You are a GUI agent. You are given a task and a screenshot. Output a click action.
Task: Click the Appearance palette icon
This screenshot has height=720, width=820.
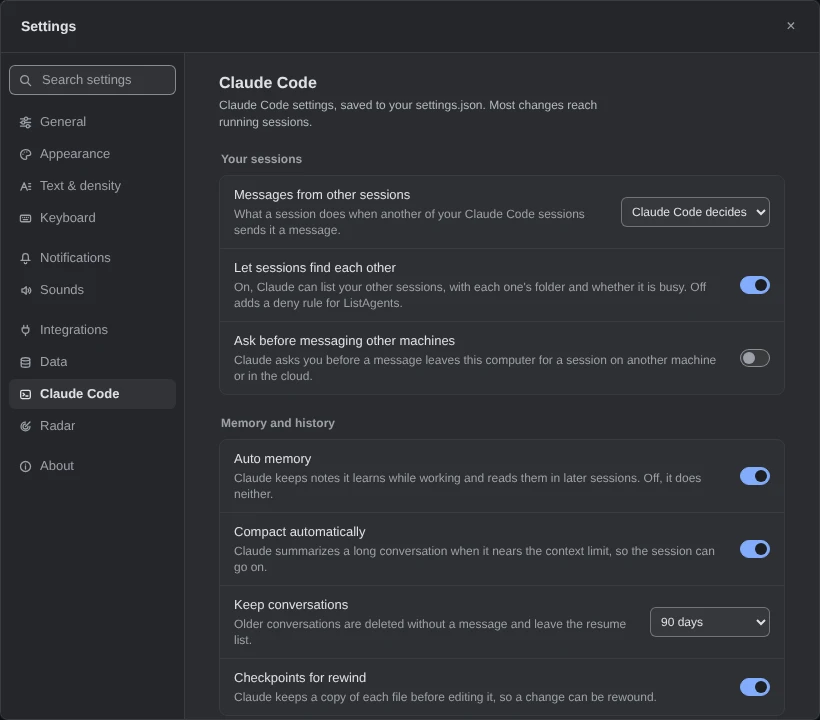tap(25, 154)
